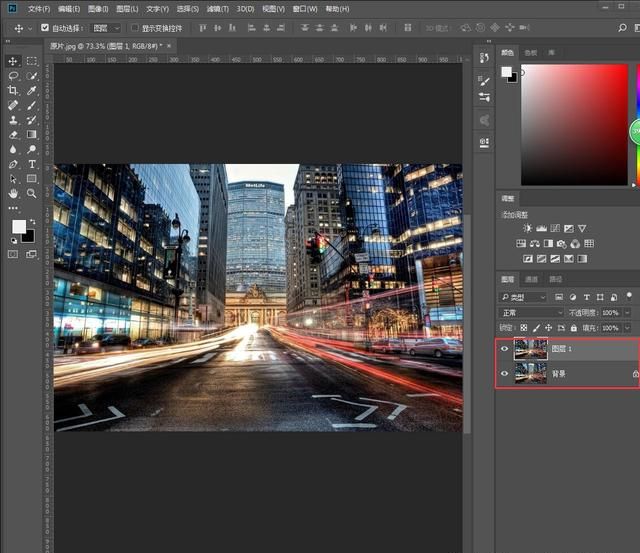Screen dimensions: 640x553
Task: Select the Horizontal Type tool
Action: (x=31, y=164)
